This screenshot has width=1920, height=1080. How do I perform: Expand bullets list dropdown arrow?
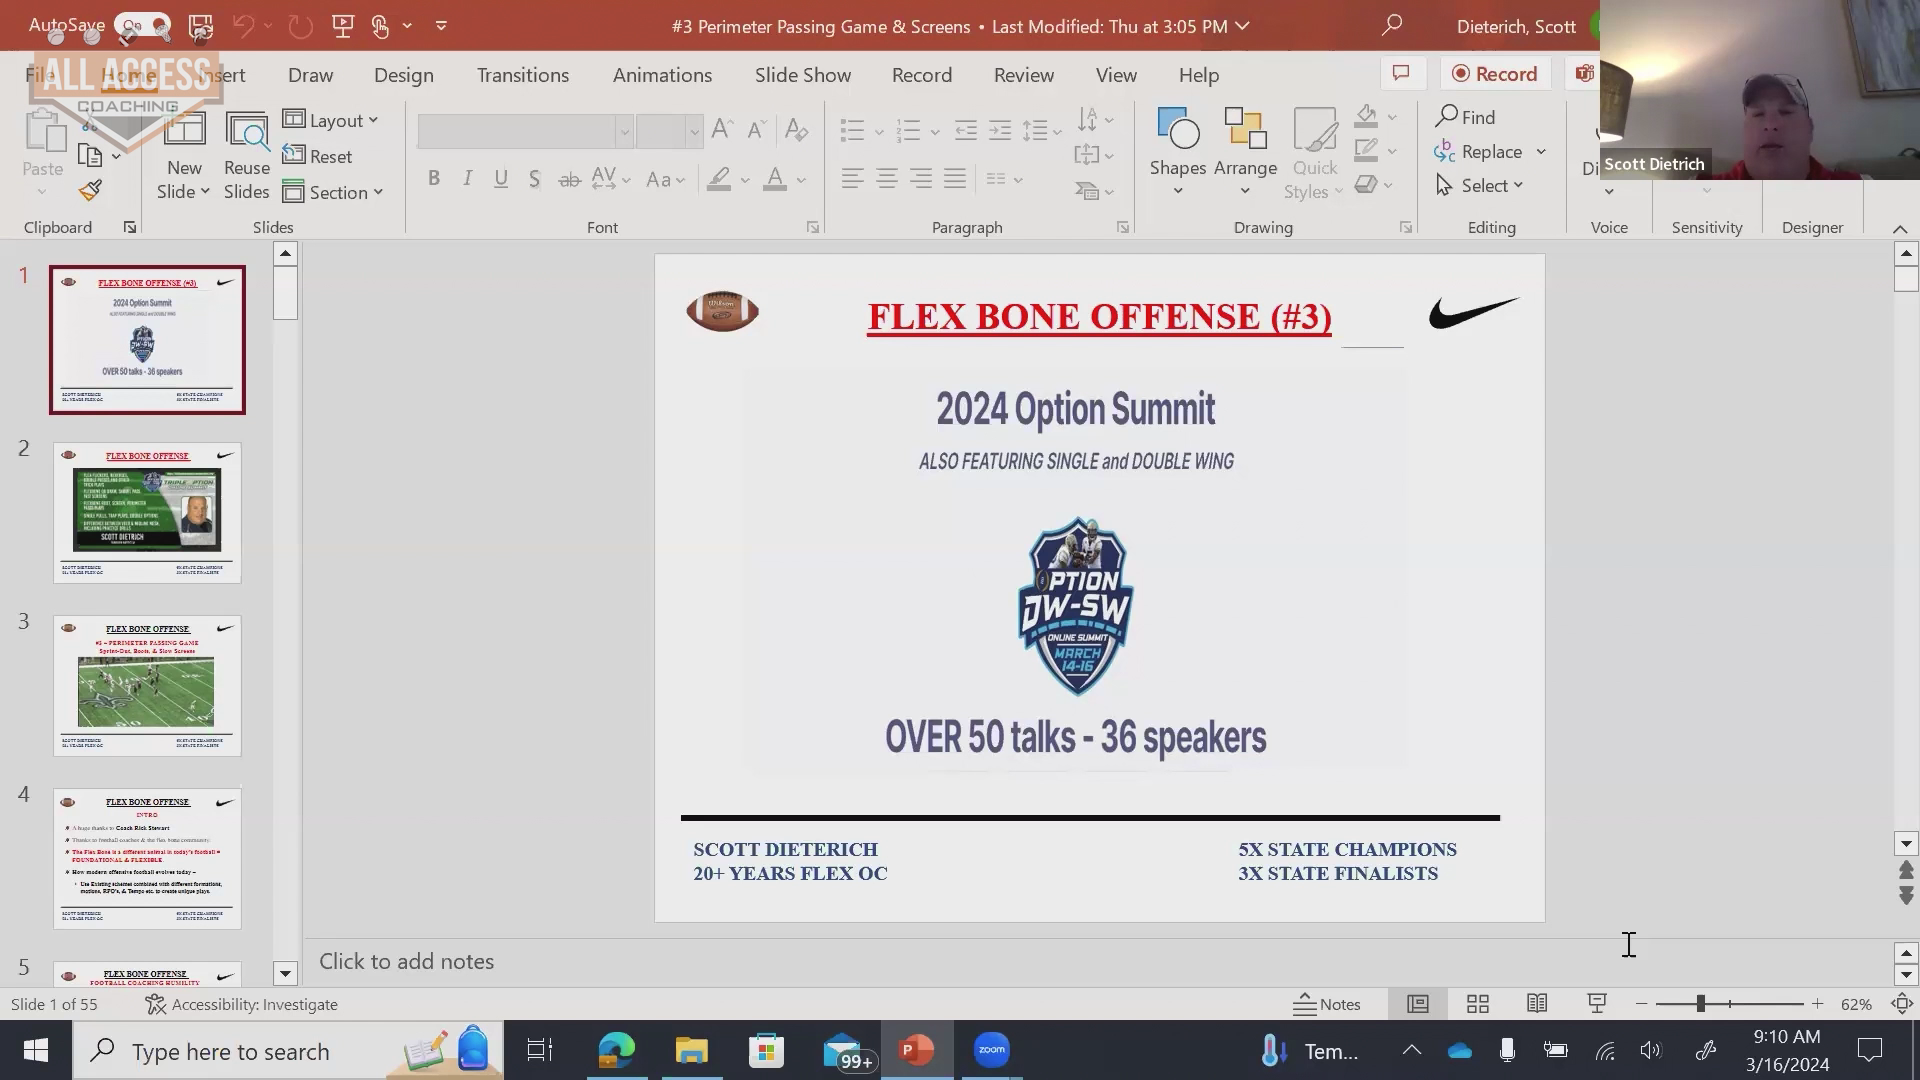pyautogui.click(x=879, y=131)
